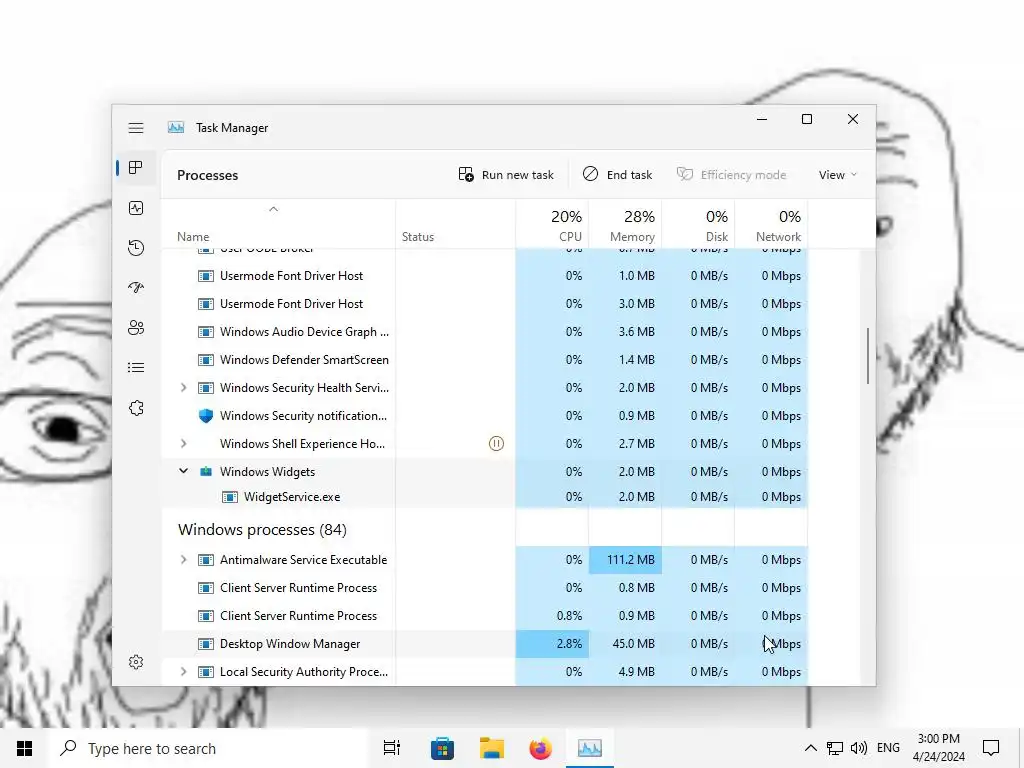
Task: Open the View dropdown
Action: [x=838, y=174]
